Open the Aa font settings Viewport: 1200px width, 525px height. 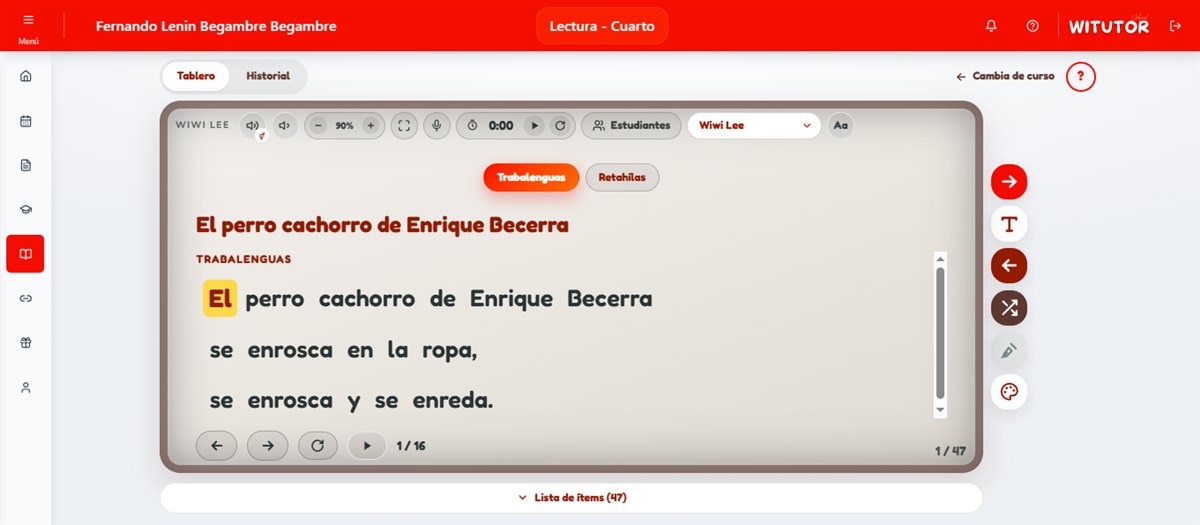[x=841, y=125]
